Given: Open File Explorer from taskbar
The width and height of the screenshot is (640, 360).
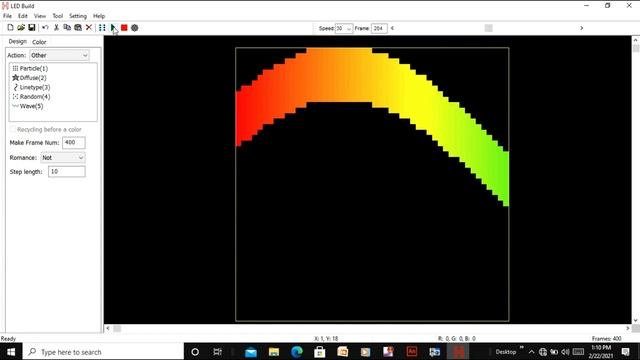Looking at the screenshot, I should click(x=274, y=352).
